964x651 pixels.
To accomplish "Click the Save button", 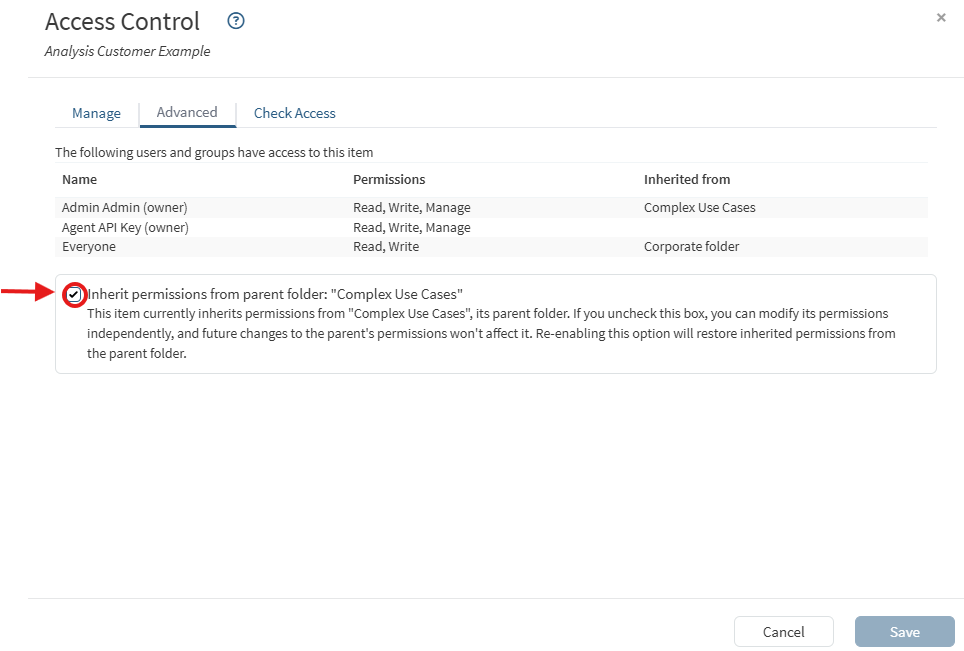I will coord(904,632).
